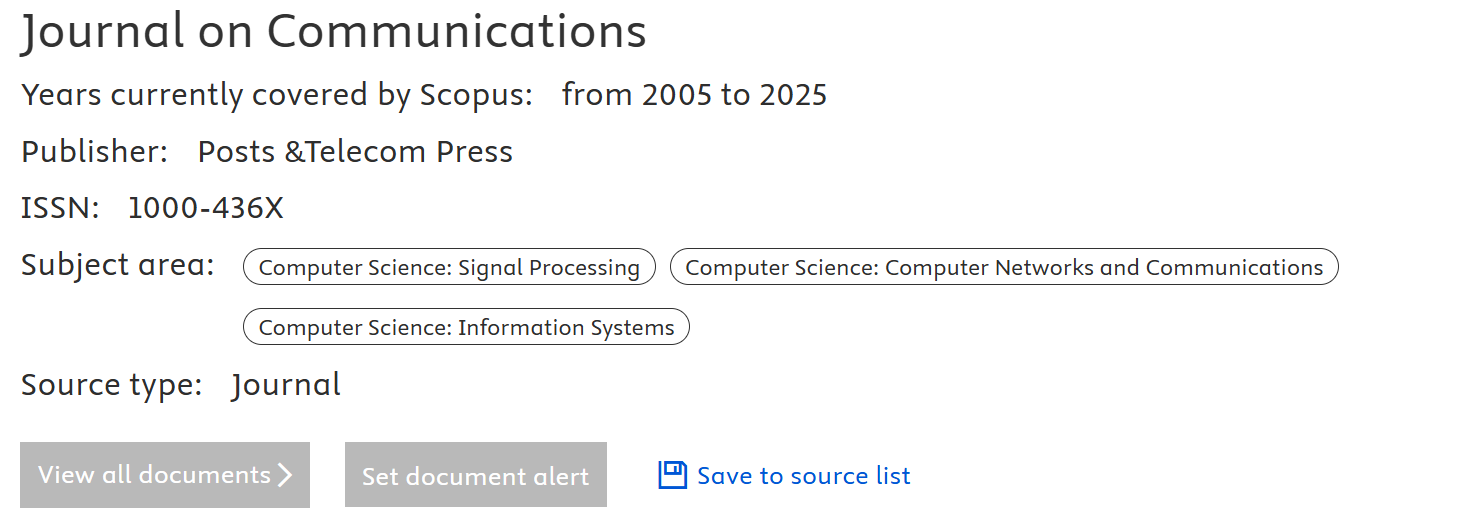Screen dimensions: 1466x522
Task: Follow the Save to source list link
Action: pos(803,476)
